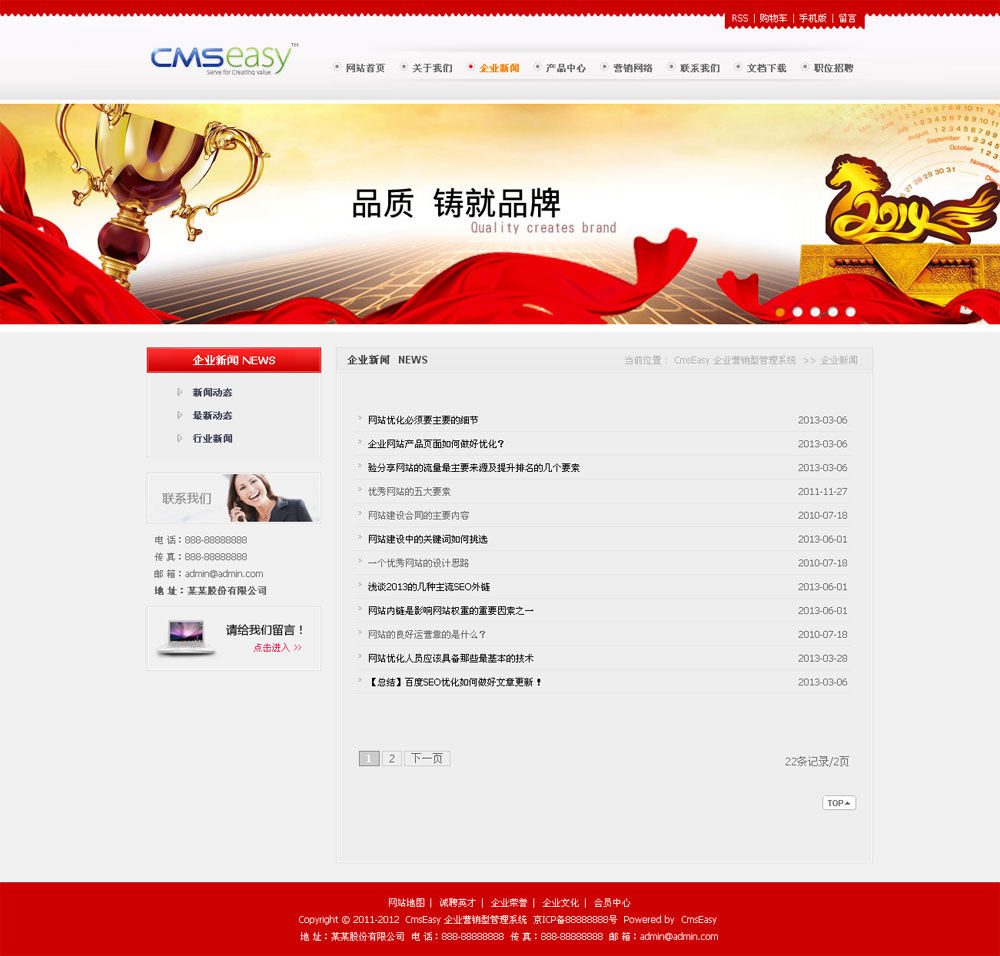The image size is (1000, 956).
Task: Click the CMSeasy logo
Action: click(223, 60)
